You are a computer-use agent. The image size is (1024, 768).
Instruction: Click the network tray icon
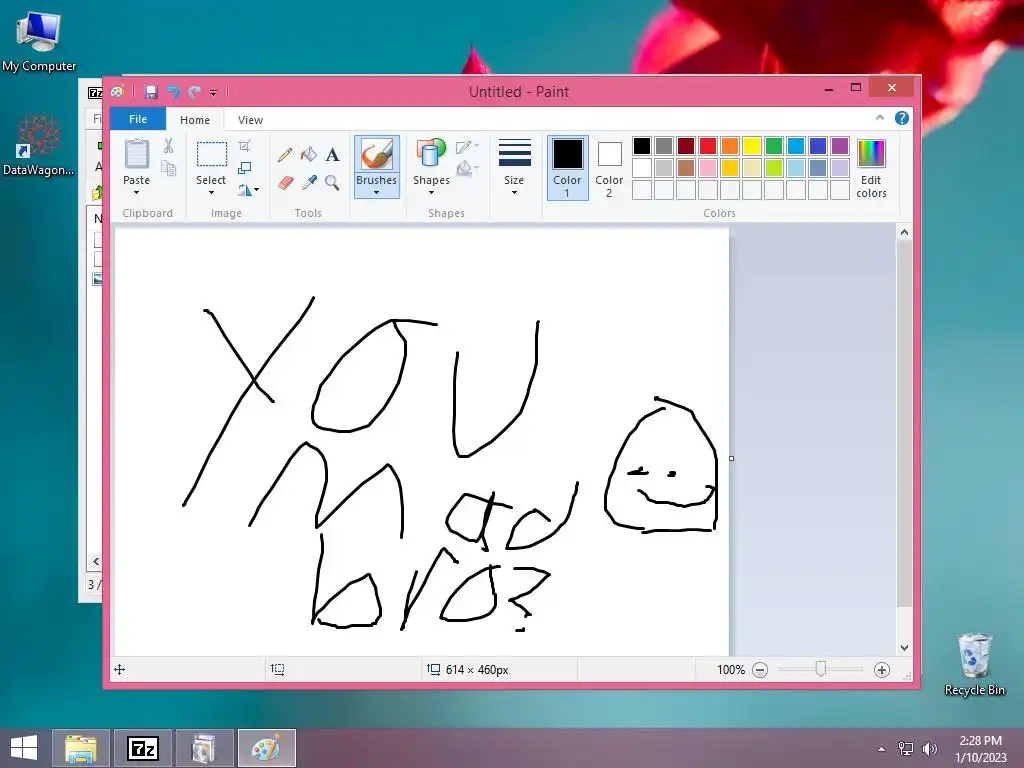[x=906, y=749]
